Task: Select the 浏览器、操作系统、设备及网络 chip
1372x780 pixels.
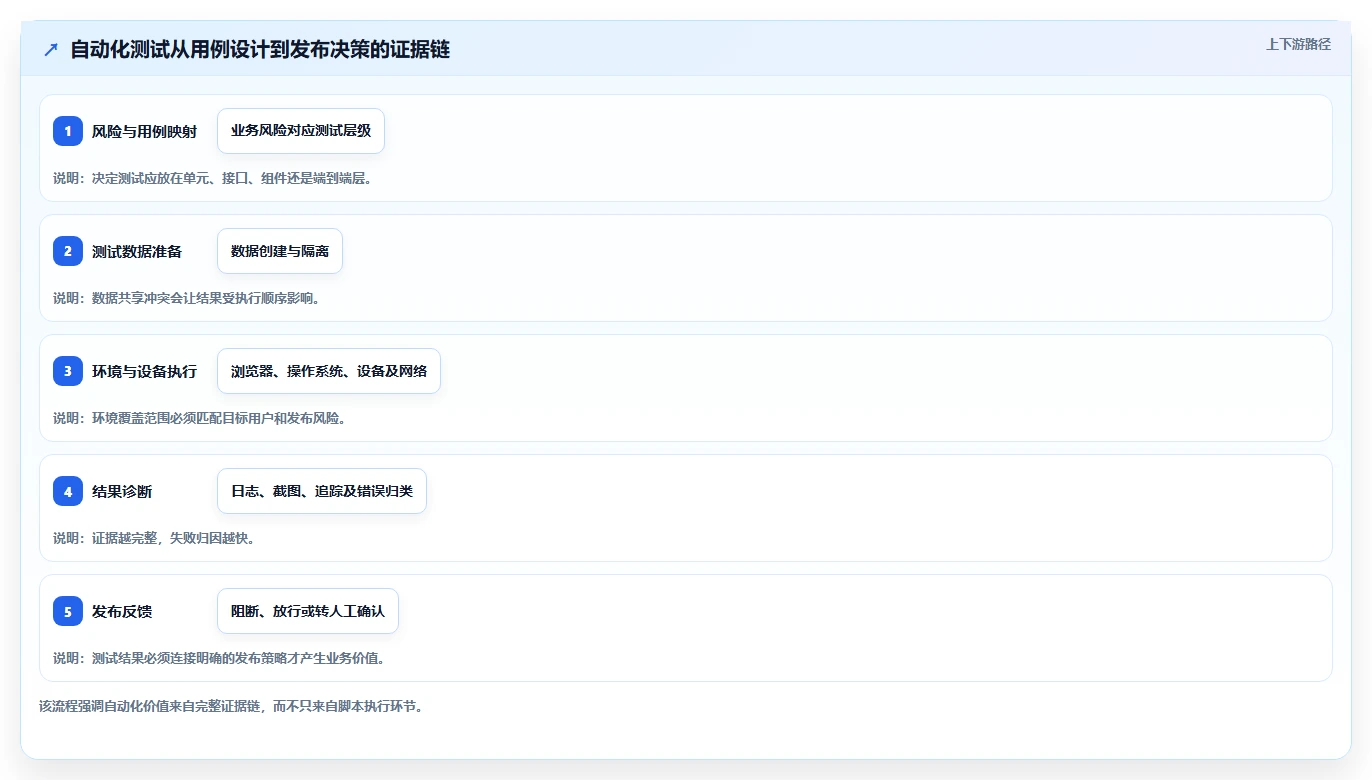Action: 329,371
